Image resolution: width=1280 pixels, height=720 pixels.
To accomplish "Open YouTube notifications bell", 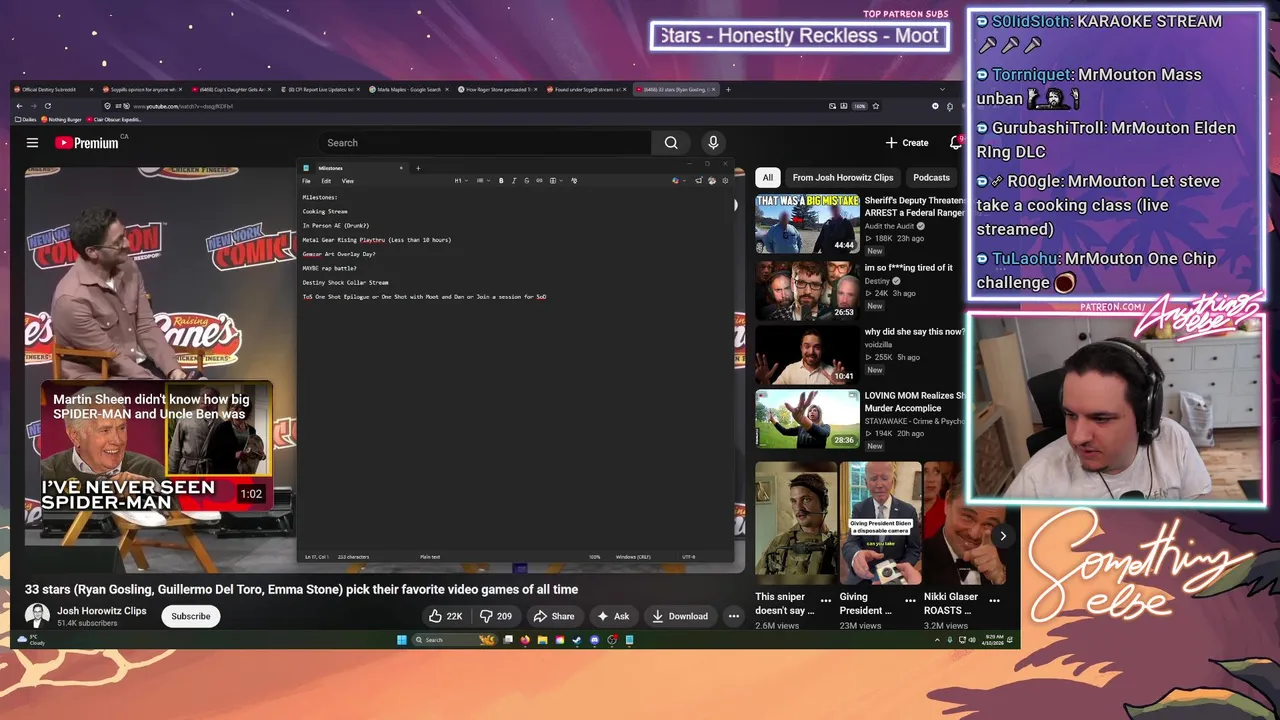I will [x=955, y=143].
